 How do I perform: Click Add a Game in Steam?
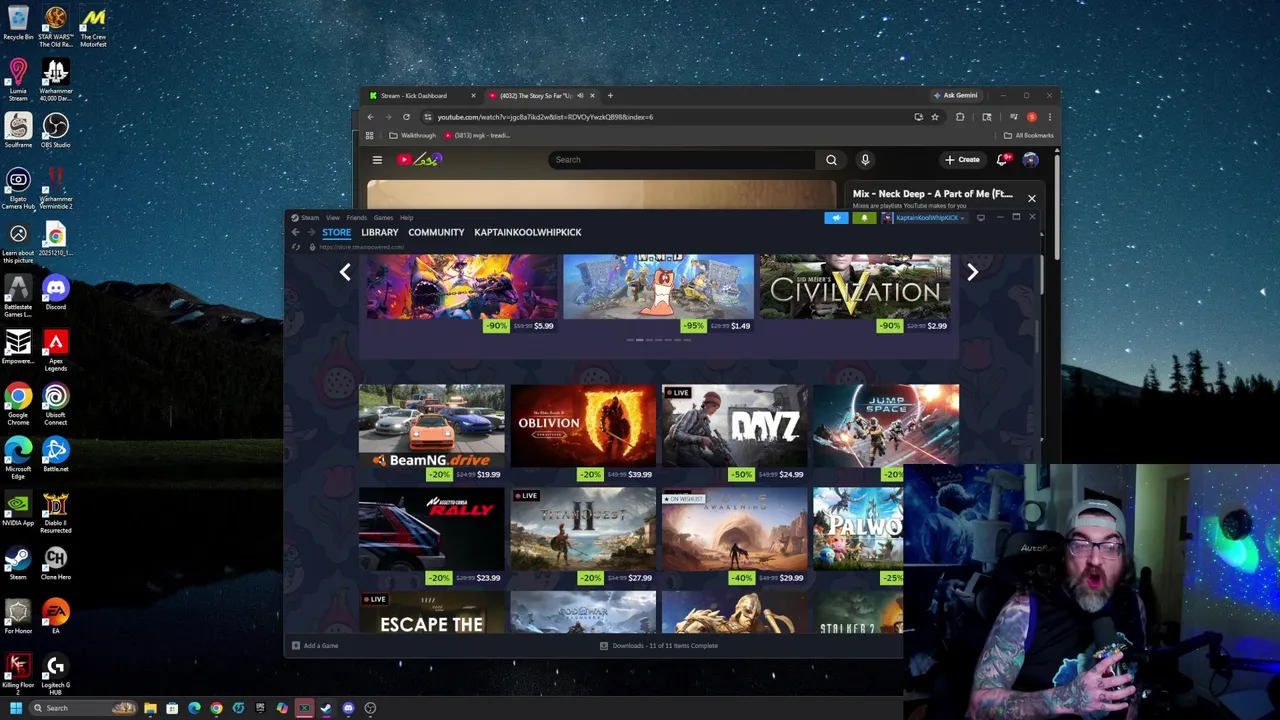click(315, 646)
